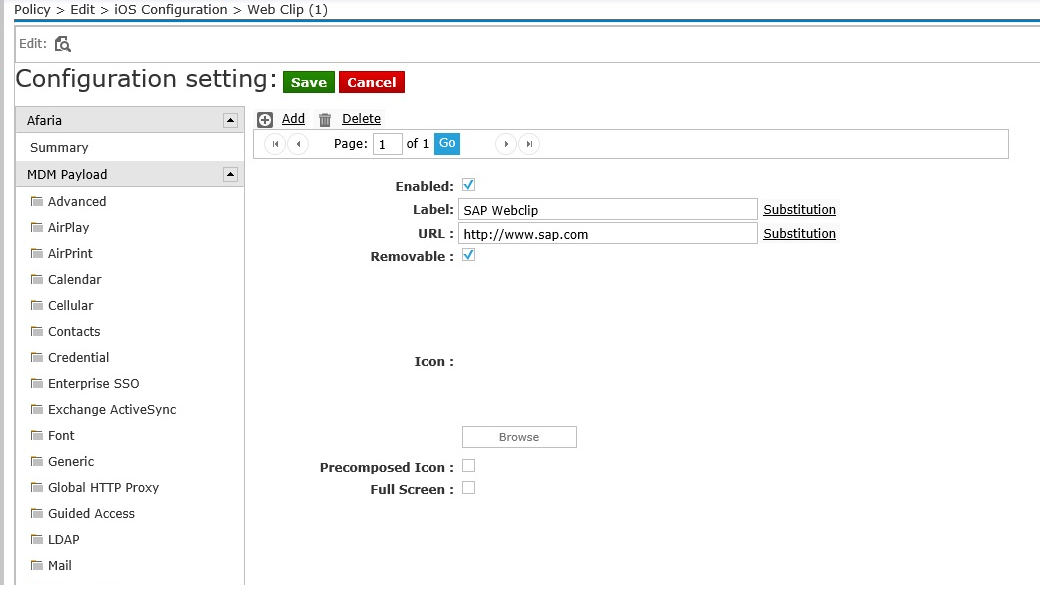Click the red Cancel button
The image size is (1040, 608).
pyautogui.click(x=371, y=82)
